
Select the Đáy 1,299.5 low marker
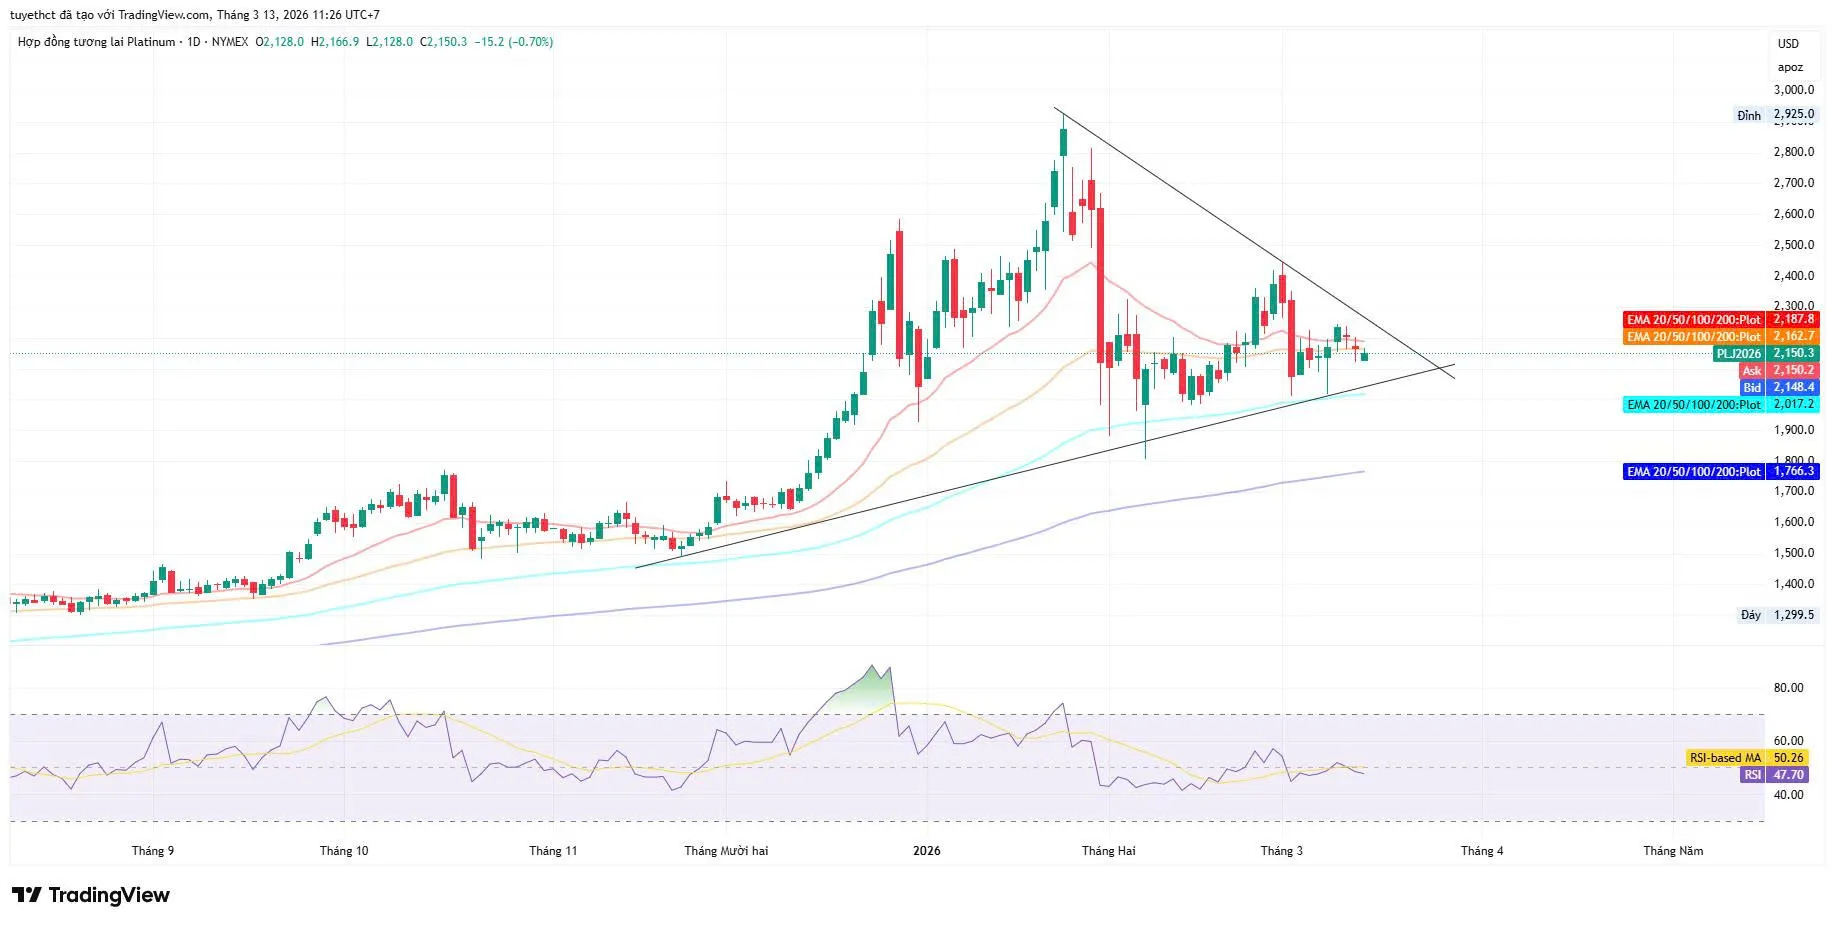(1777, 615)
